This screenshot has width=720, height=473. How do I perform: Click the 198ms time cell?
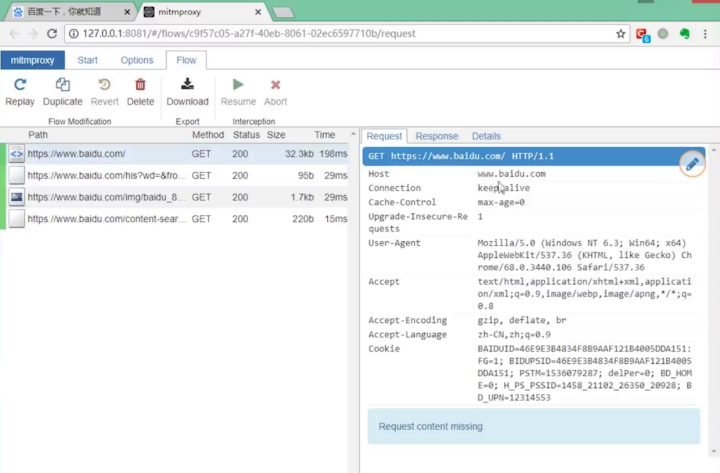point(333,154)
